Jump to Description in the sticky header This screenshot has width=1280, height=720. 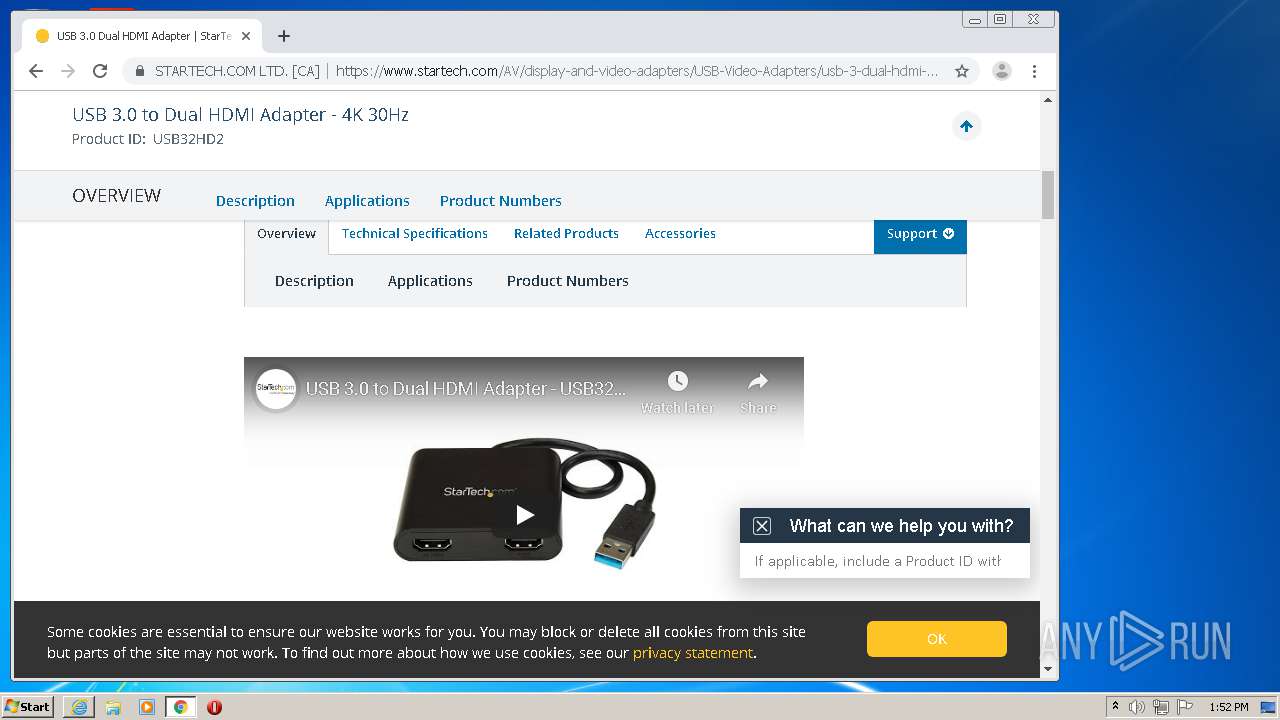[255, 201]
